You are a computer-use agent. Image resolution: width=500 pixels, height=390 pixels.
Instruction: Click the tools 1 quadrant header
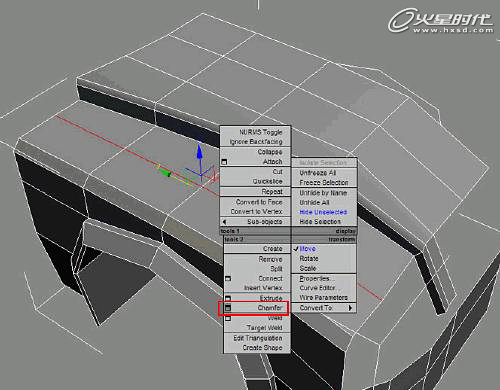pos(255,231)
